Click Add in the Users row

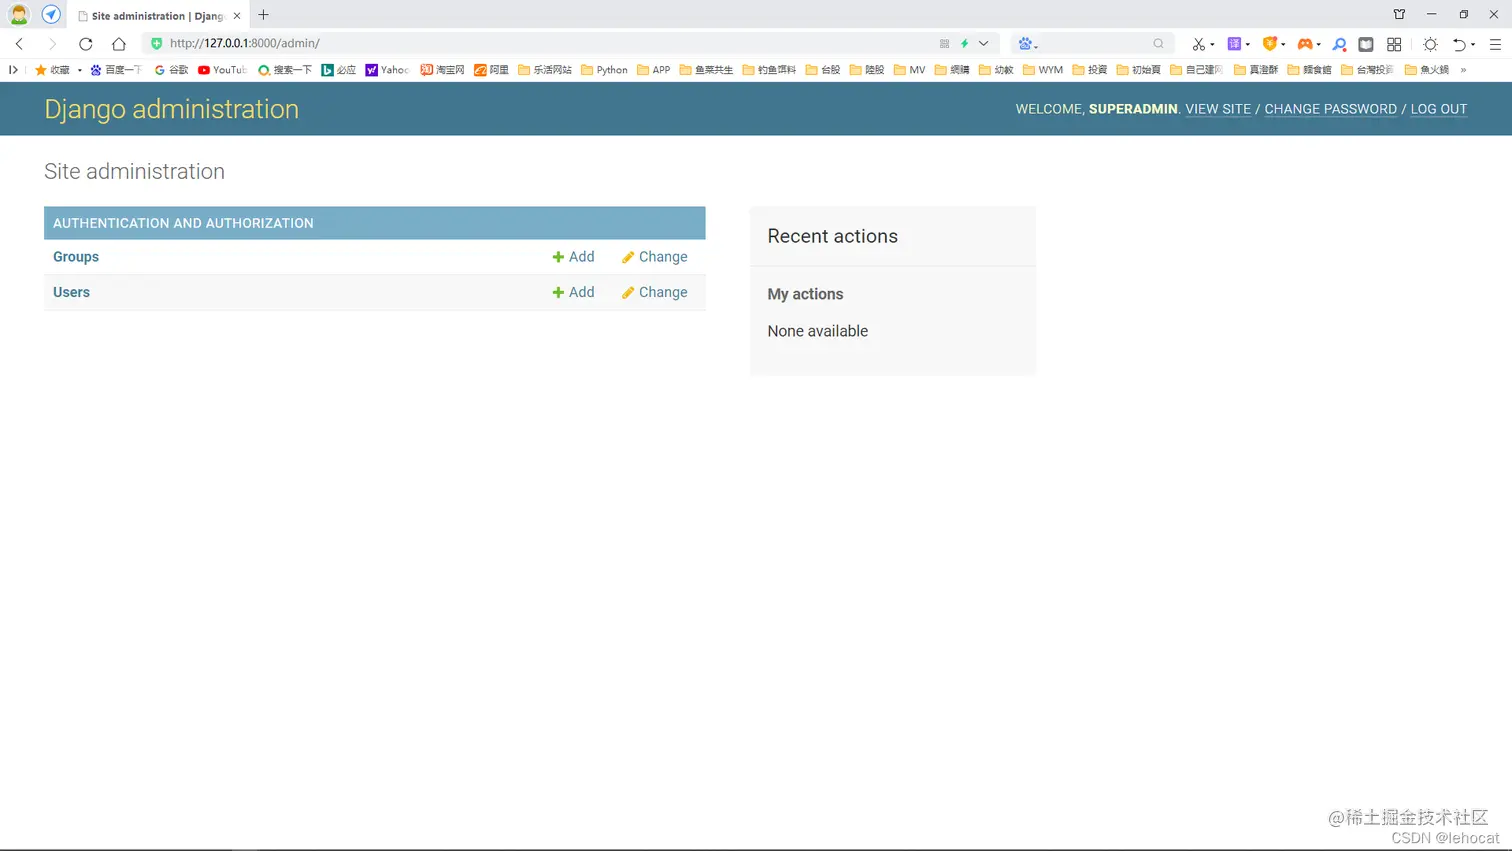click(573, 292)
